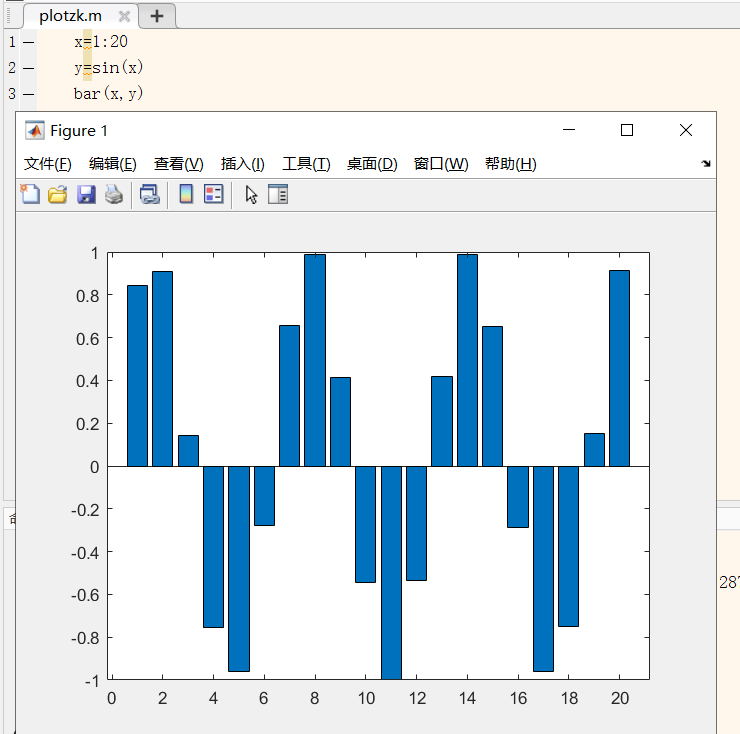The height and width of the screenshot is (734, 740).
Task: Save the figure with the floppy disk icon
Action: [x=86, y=194]
